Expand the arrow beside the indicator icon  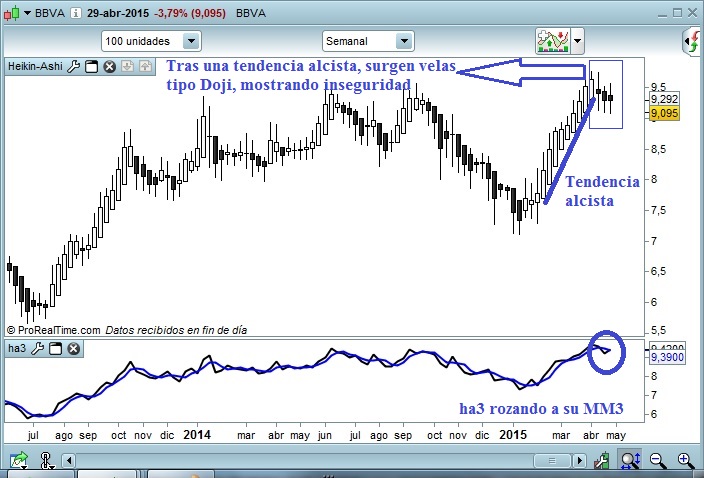pos(577,41)
